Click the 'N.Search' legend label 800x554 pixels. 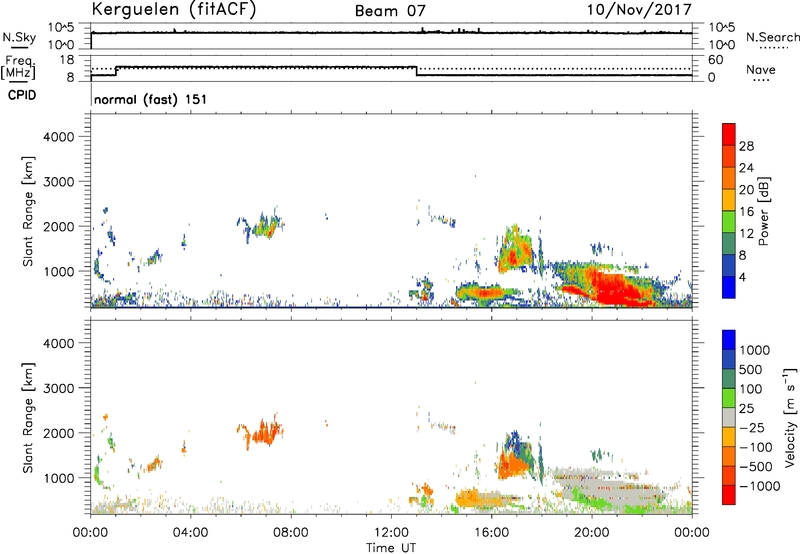point(772,37)
